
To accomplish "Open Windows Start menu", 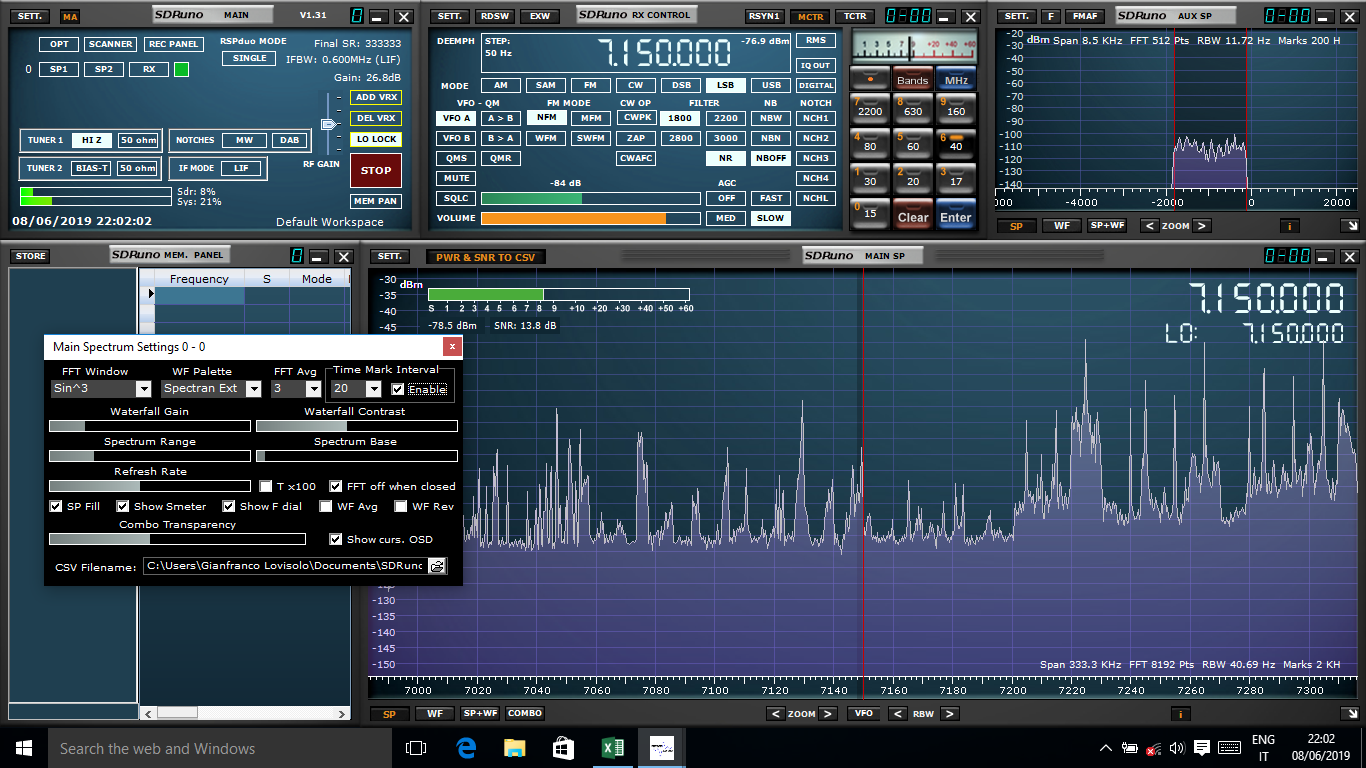I will [x=23, y=748].
